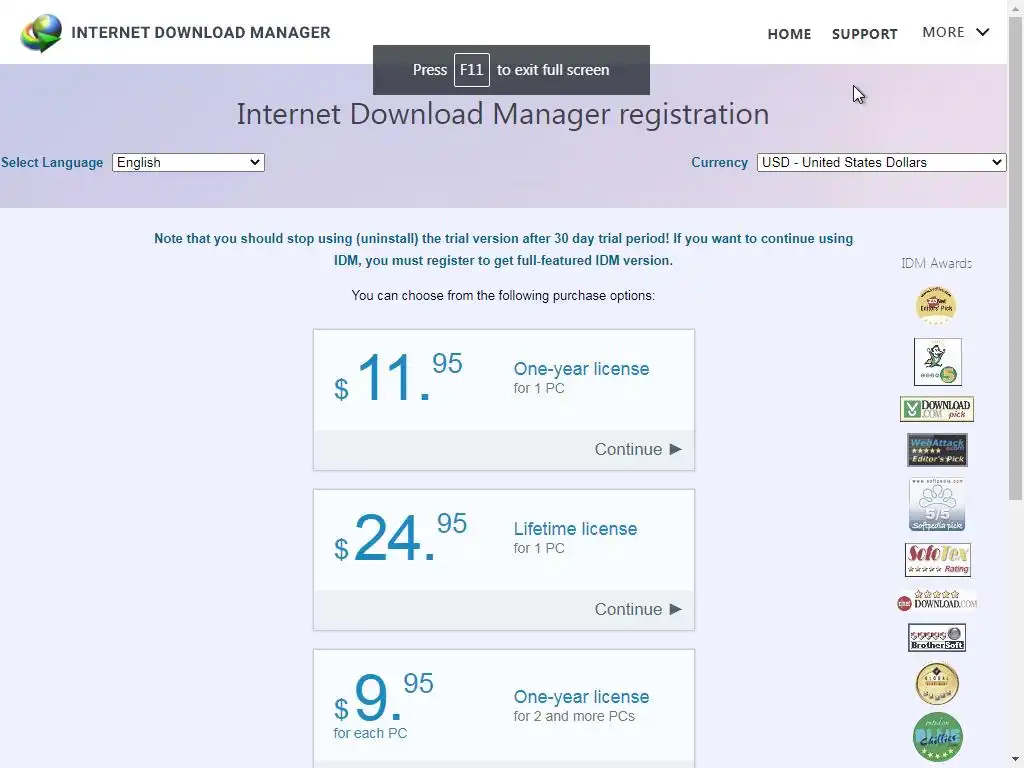Click the INTERNET DOWNLOAD MANAGER title link
This screenshot has width=1024, height=768.
point(200,33)
